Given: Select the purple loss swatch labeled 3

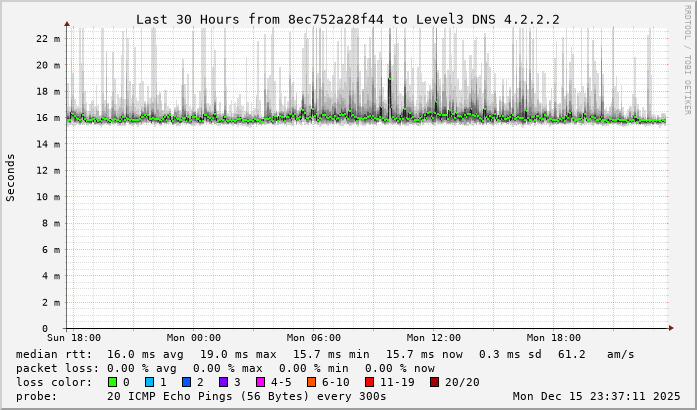Looking at the screenshot, I should (x=224, y=382).
